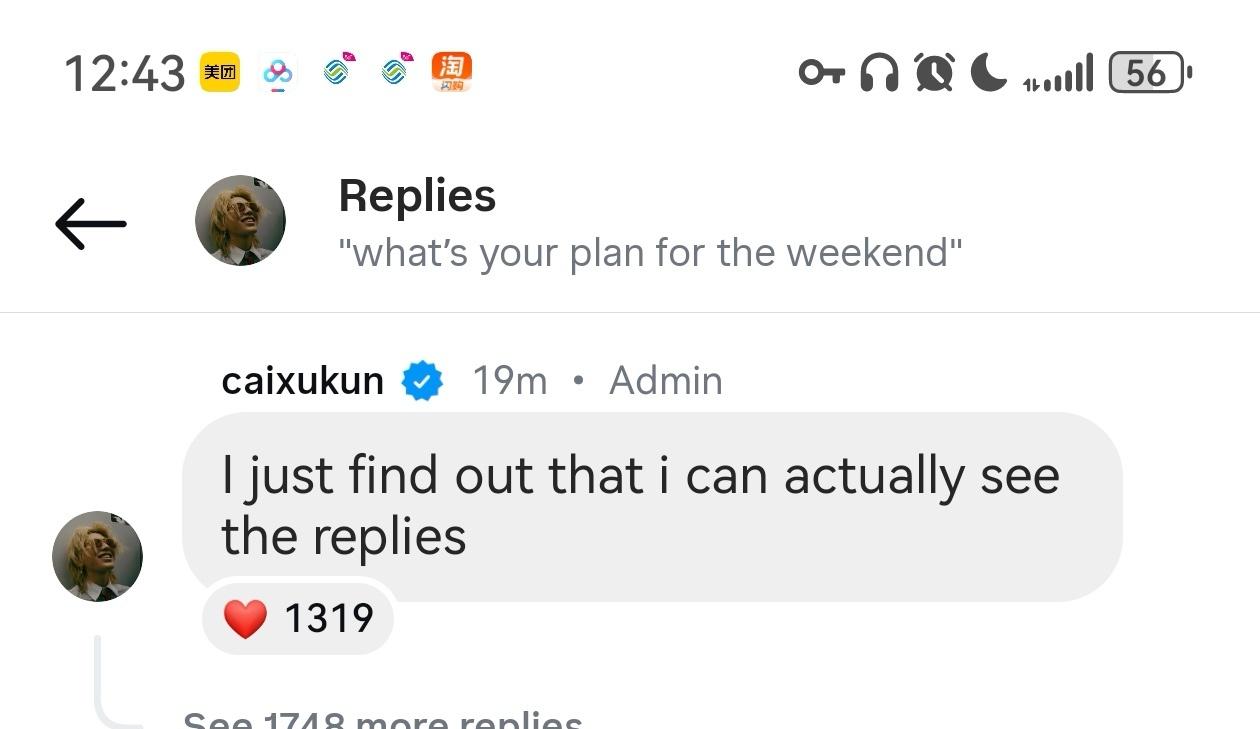Tap the blue verified badge next to caixukun
The height and width of the screenshot is (729, 1260).
[x=422, y=381]
